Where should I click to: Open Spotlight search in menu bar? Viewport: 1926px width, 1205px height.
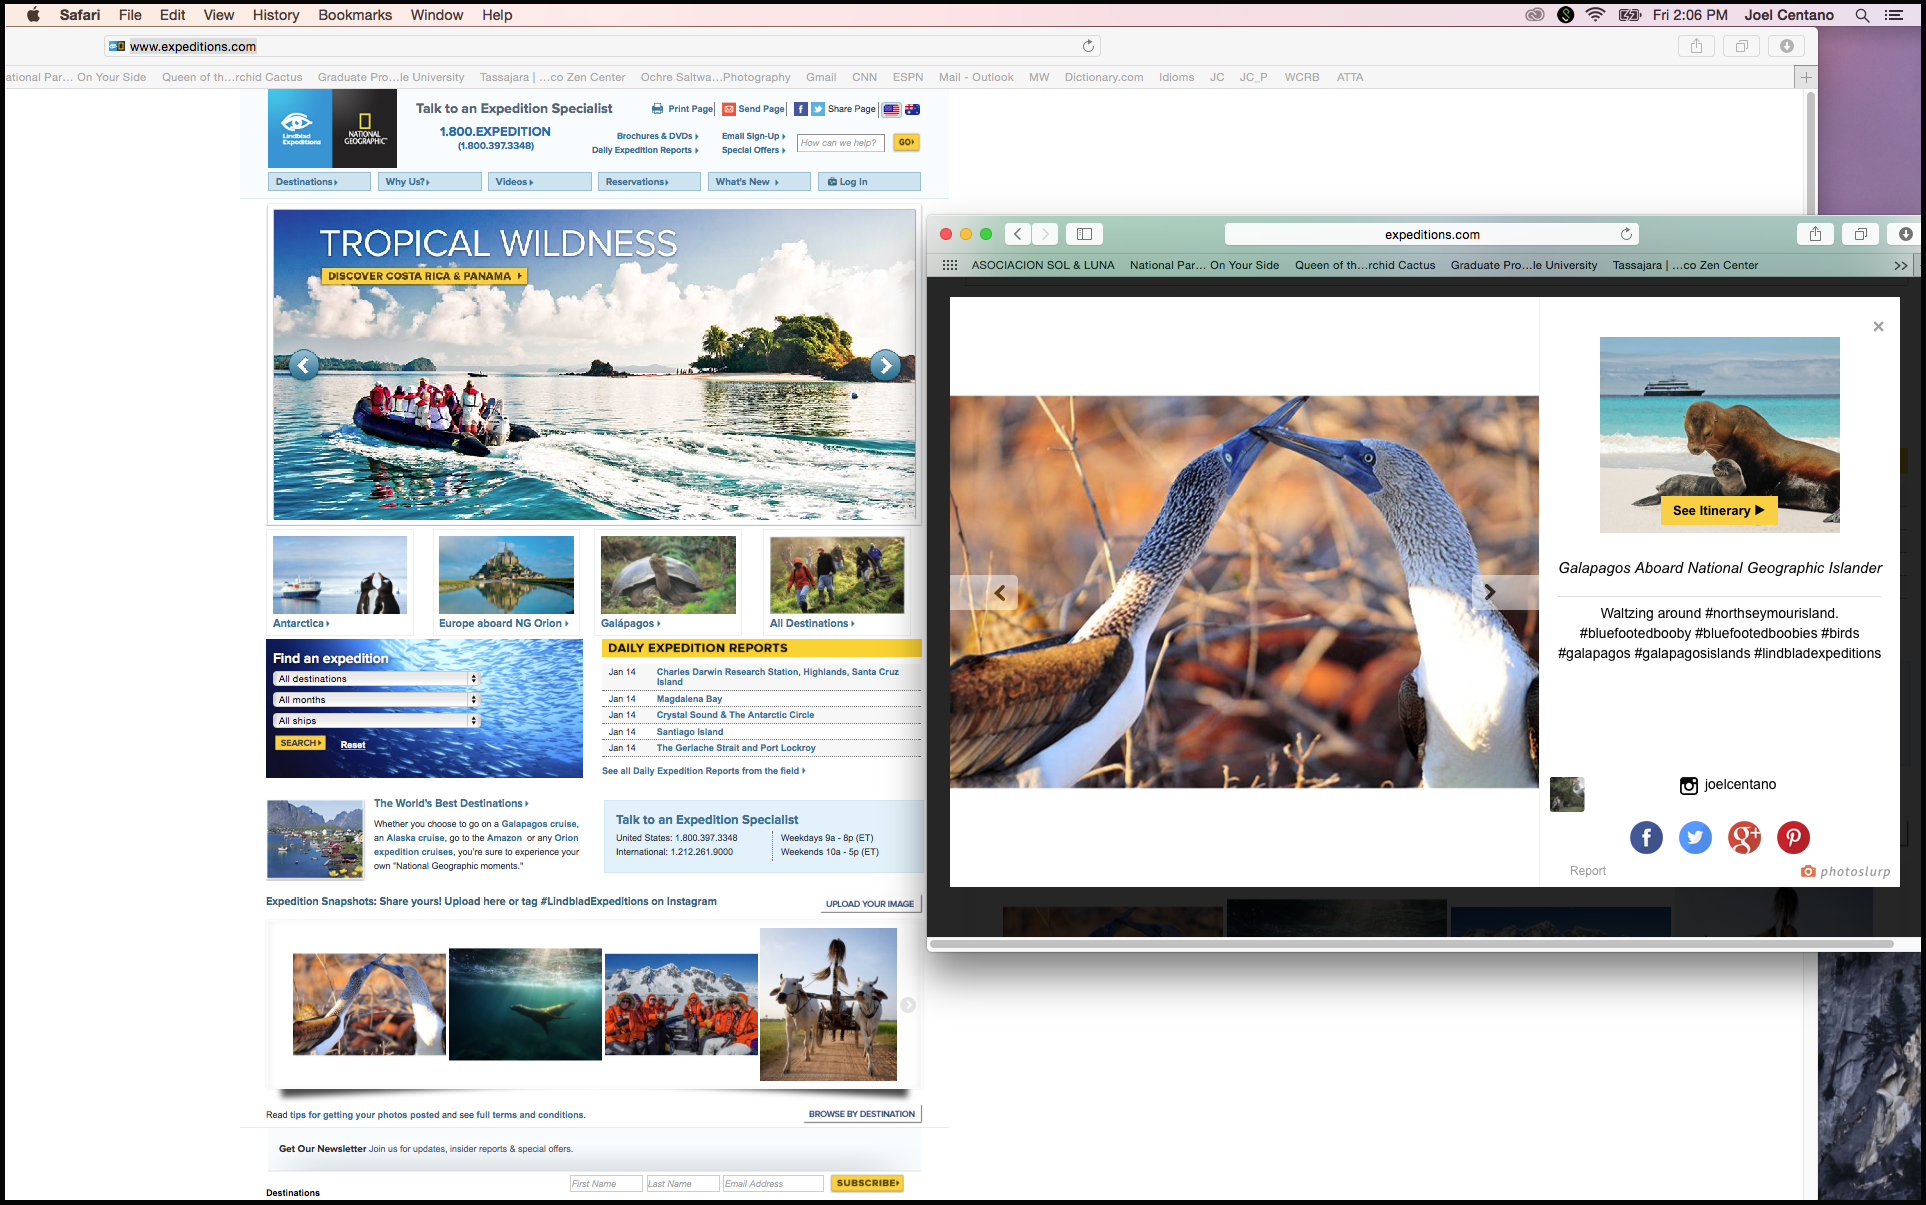click(x=1862, y=15)
